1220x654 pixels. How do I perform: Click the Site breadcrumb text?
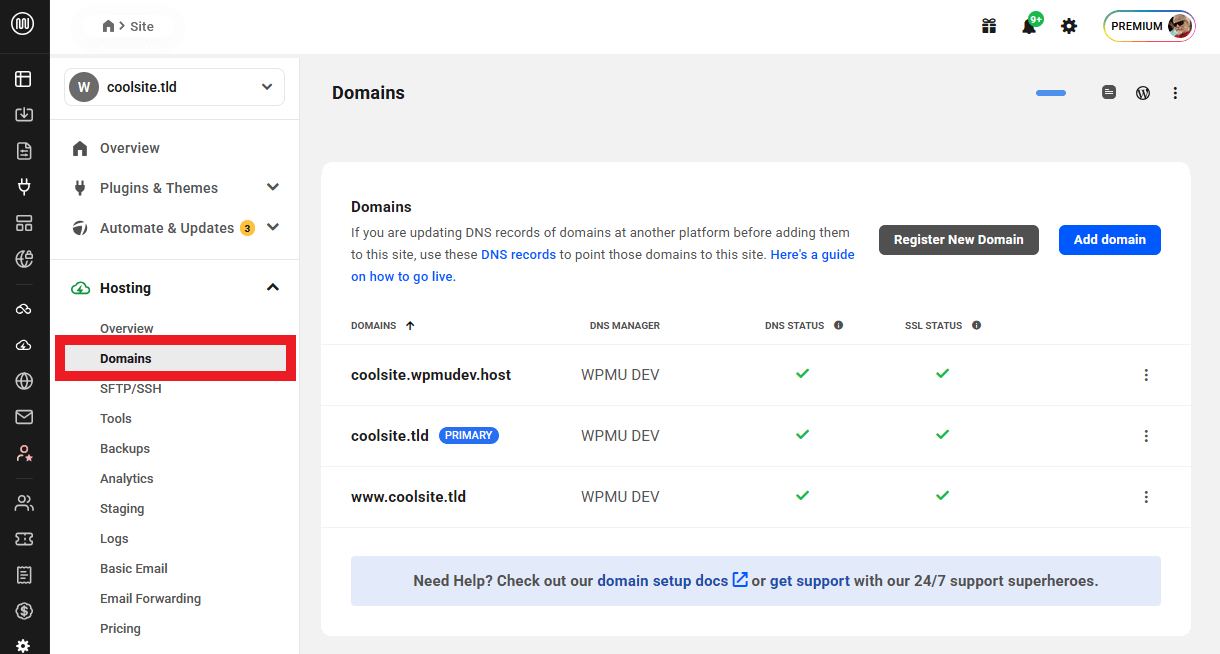click(x=142, y=26)
